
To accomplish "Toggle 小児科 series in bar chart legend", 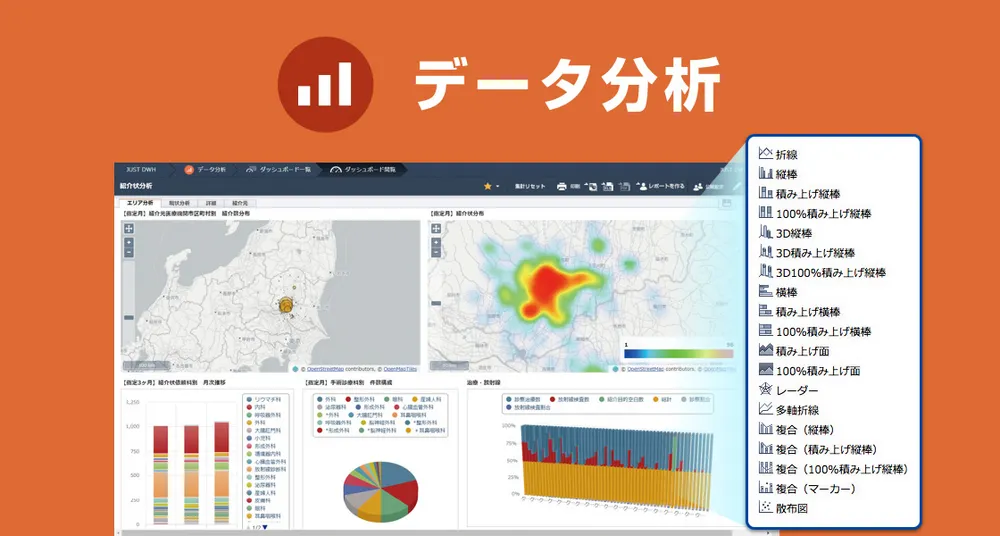I will [258, 438].
